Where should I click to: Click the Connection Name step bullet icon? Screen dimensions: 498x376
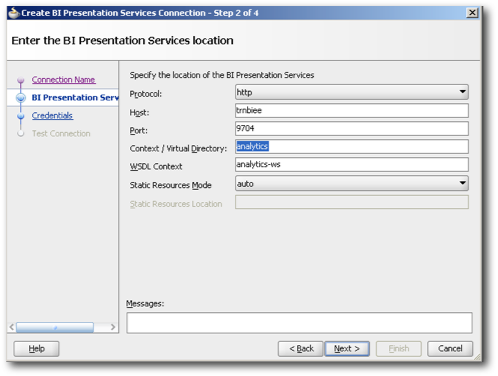pyautogui.click(x=21, y=80)
